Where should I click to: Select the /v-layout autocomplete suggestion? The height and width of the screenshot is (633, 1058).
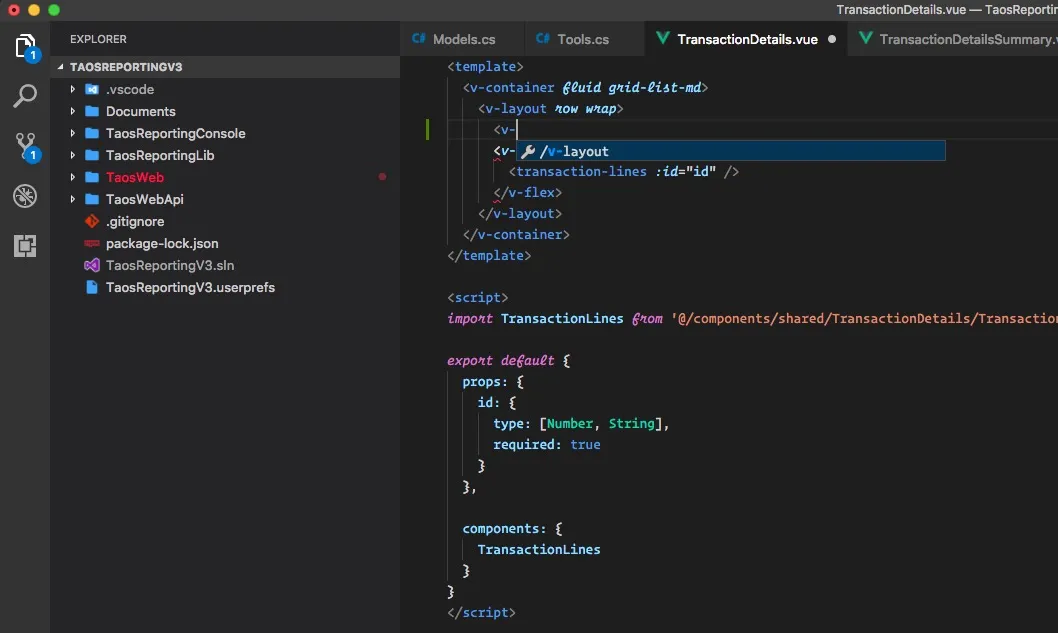(574, 151)
